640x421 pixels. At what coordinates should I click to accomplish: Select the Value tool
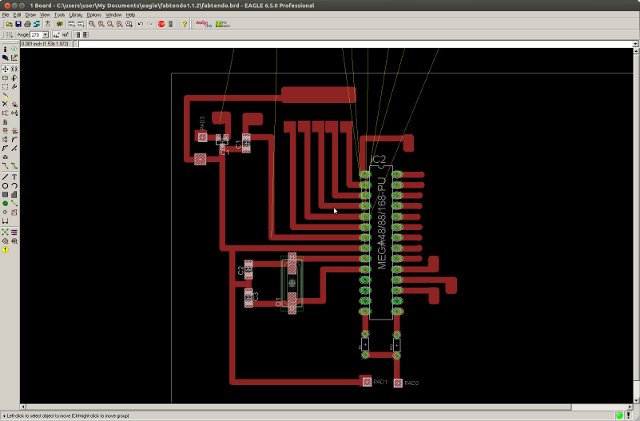click(14, 131)
